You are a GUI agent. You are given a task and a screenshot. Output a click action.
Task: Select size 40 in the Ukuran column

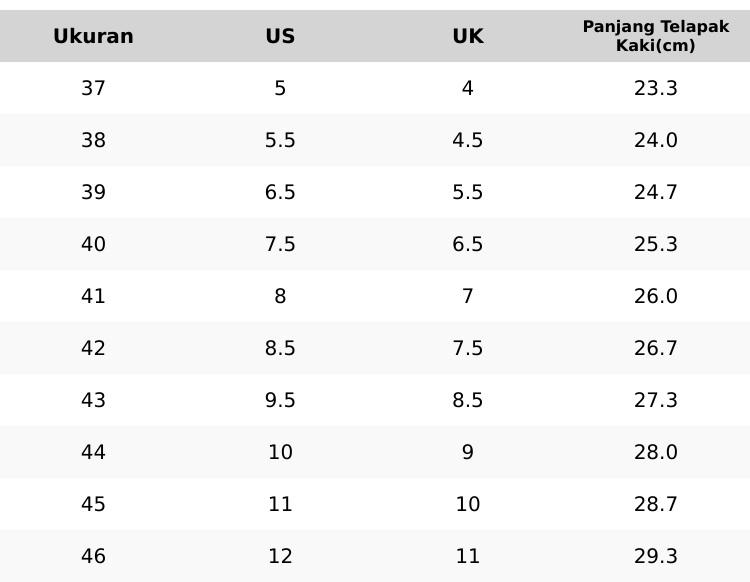[x=93, y=244]
